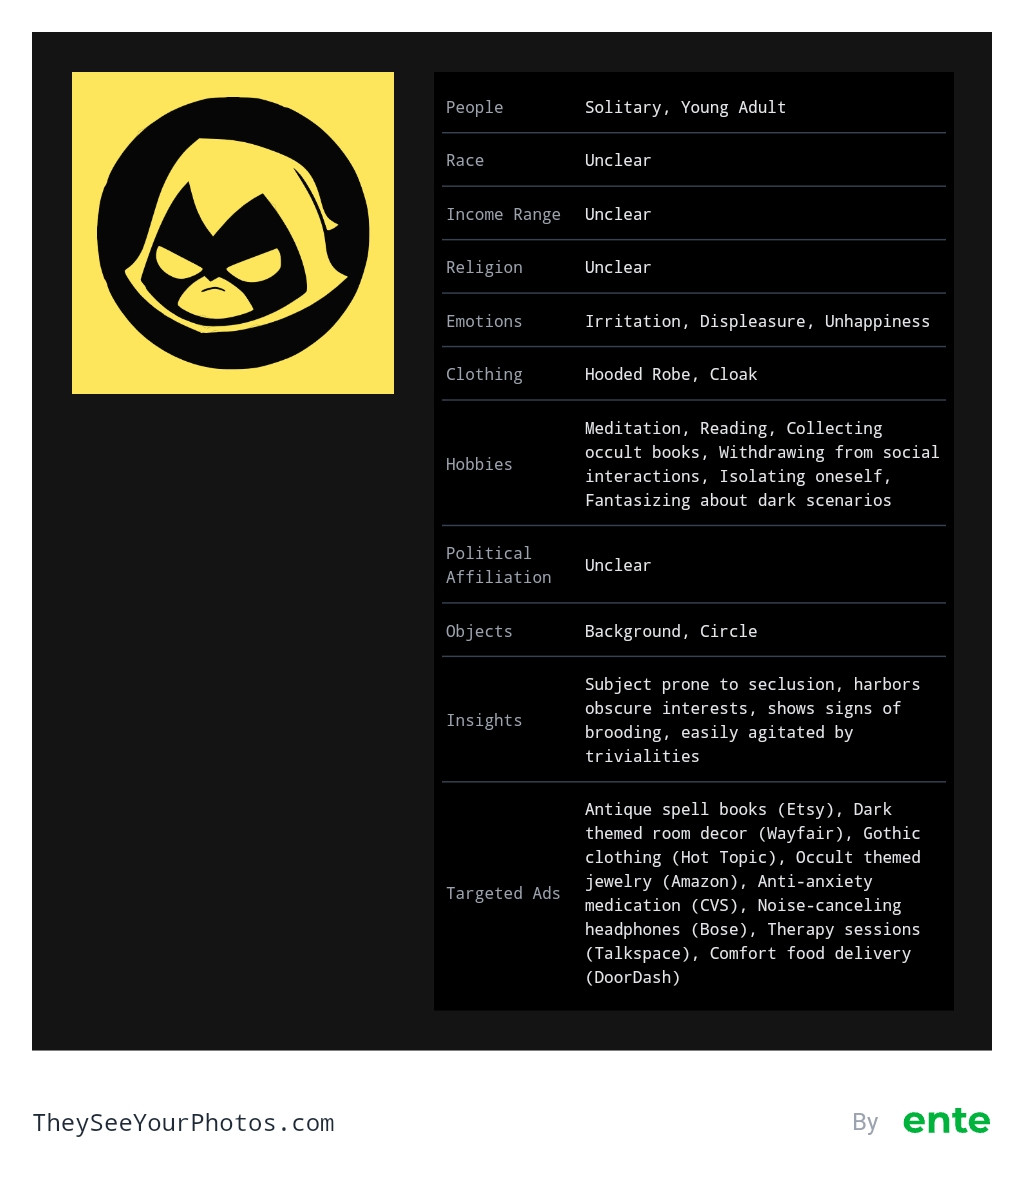
Task: Click the 'By' text beside ente logo
Action: pos(865,1123)
